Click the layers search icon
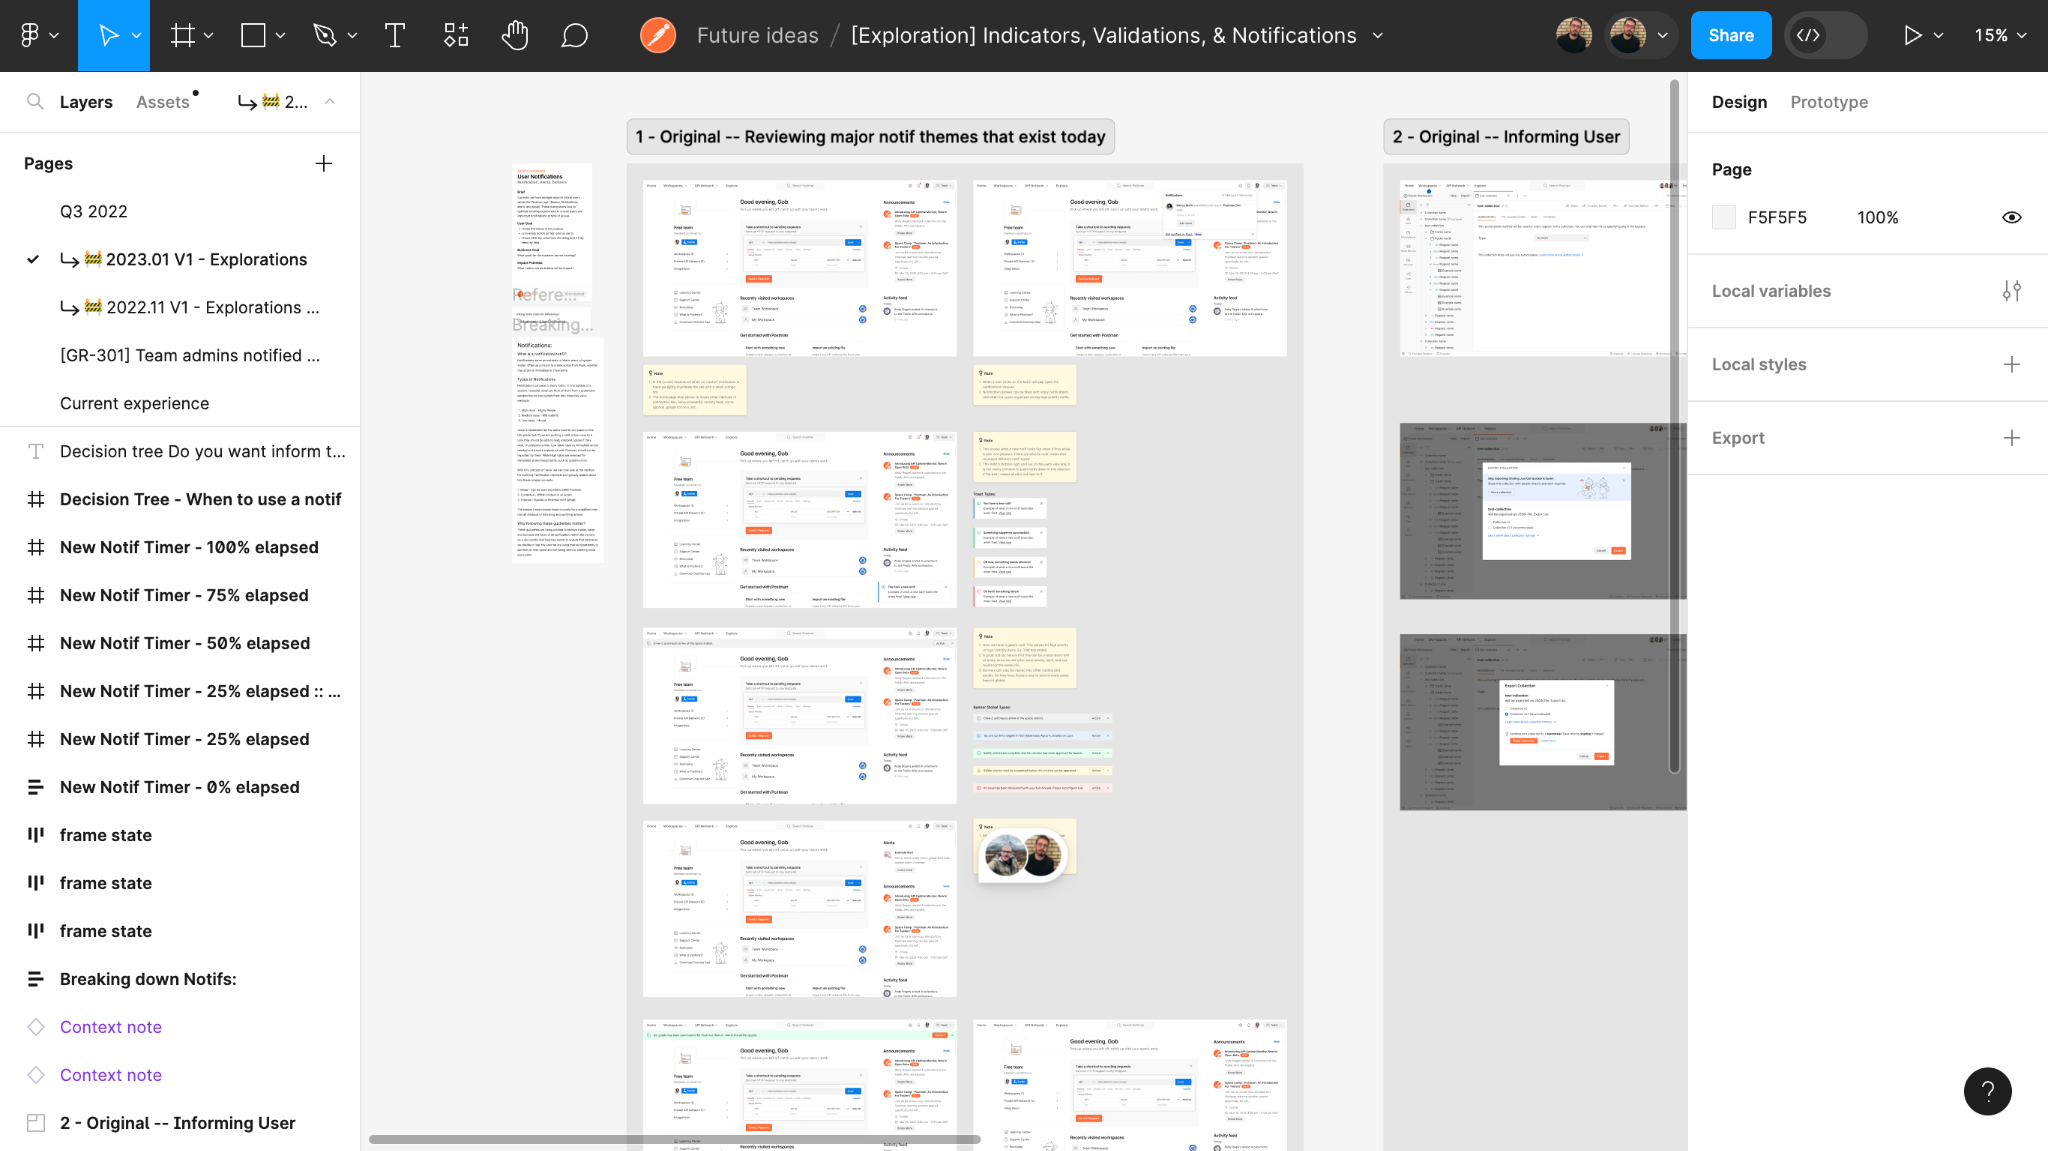Image resolution: width=2048 pixels, height=1151 pixels. 35,102
